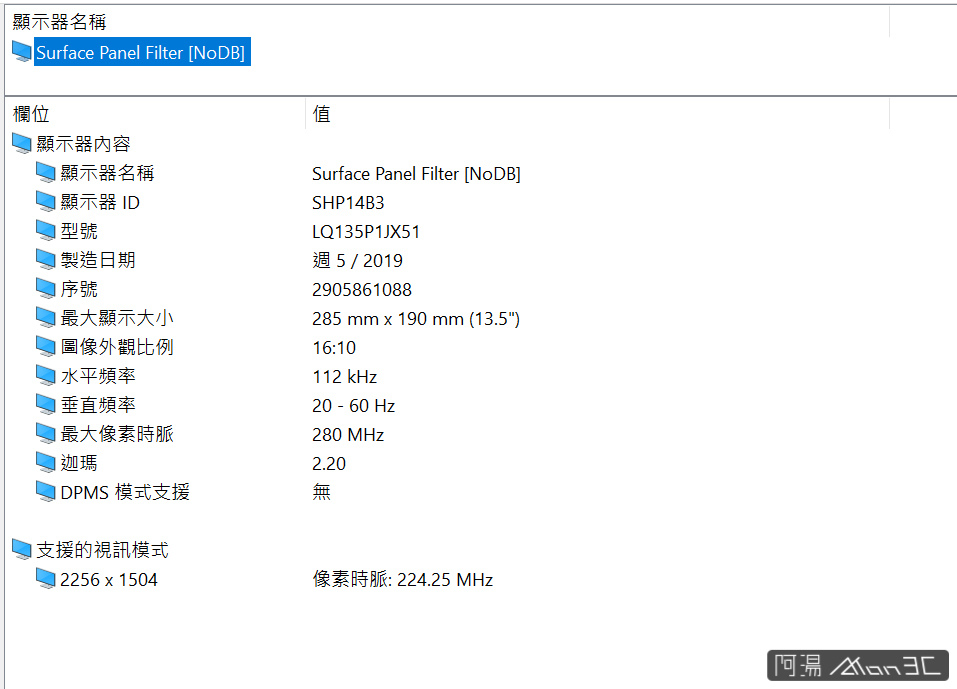Viewport: 957px width, 689px height.
Task: Click the 112 kHz value
Action: [x=345, y=377]
